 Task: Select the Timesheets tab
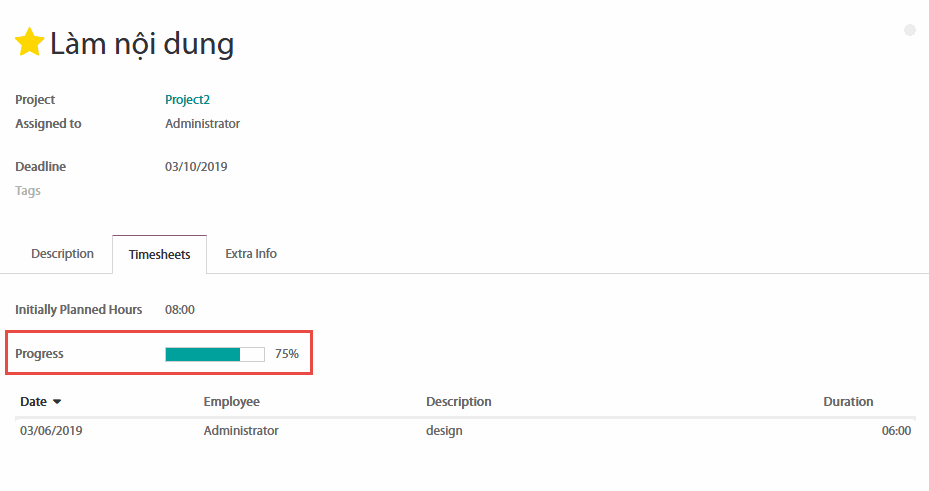coord(159,255)
